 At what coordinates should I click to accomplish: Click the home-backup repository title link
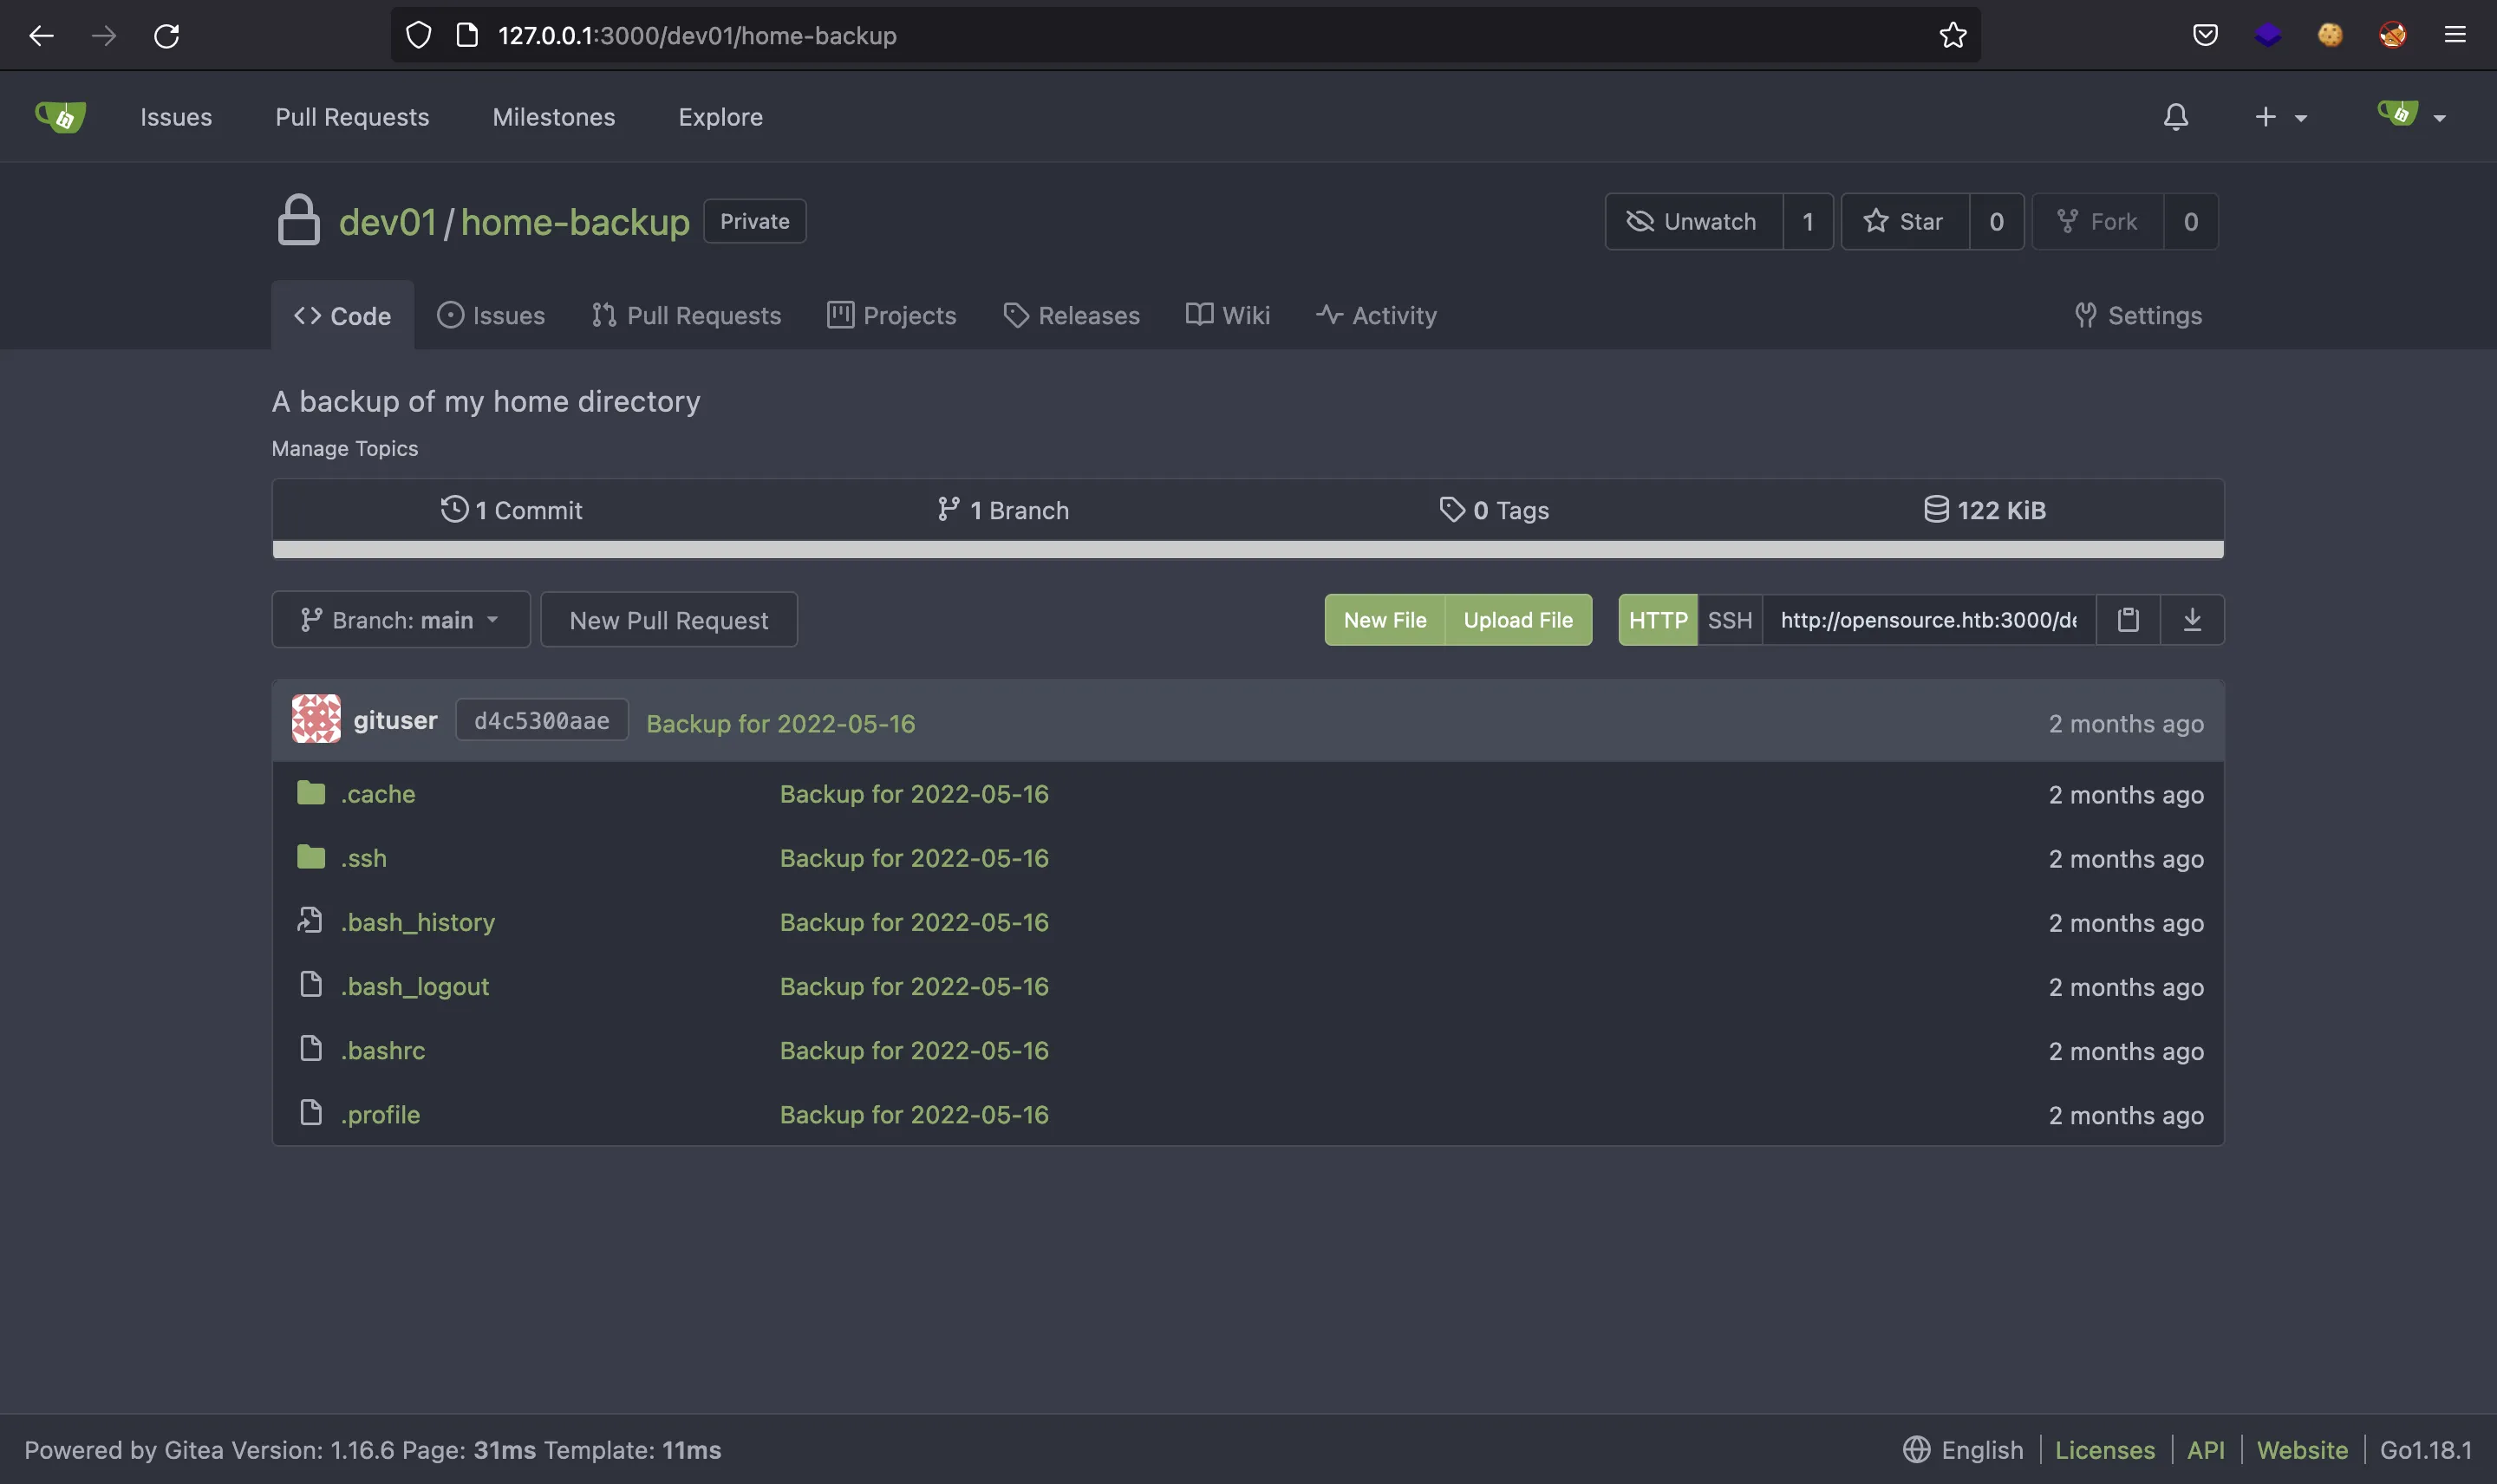[575, 222]
